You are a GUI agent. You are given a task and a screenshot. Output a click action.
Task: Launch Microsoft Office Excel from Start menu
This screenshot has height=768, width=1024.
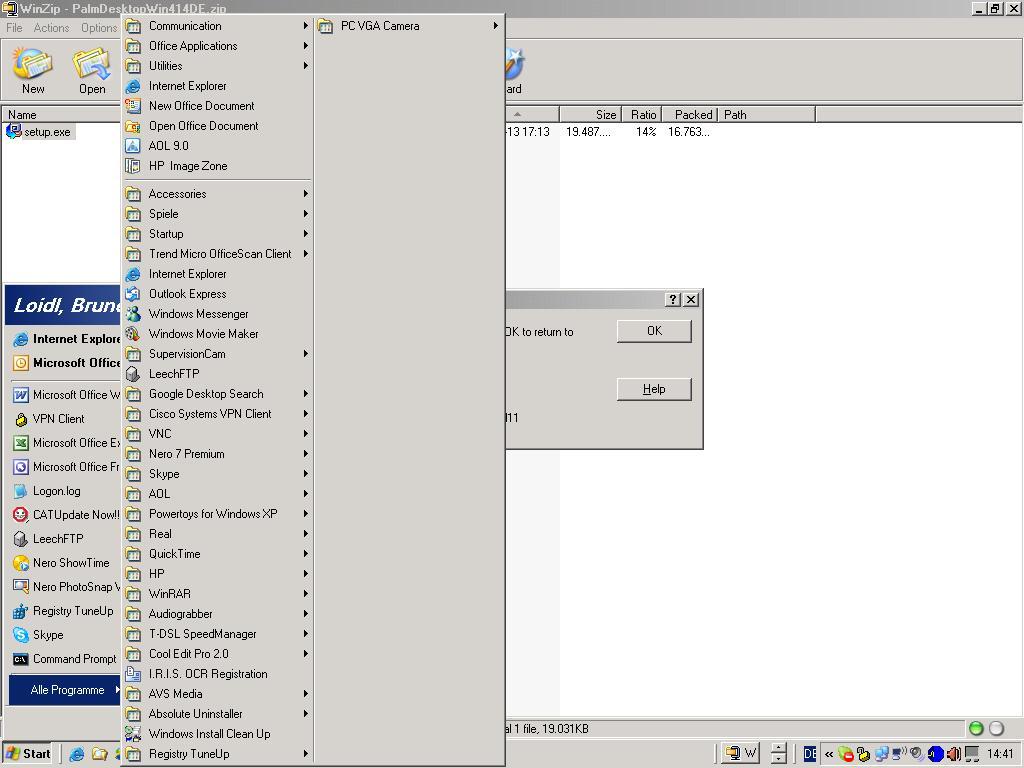65,443
